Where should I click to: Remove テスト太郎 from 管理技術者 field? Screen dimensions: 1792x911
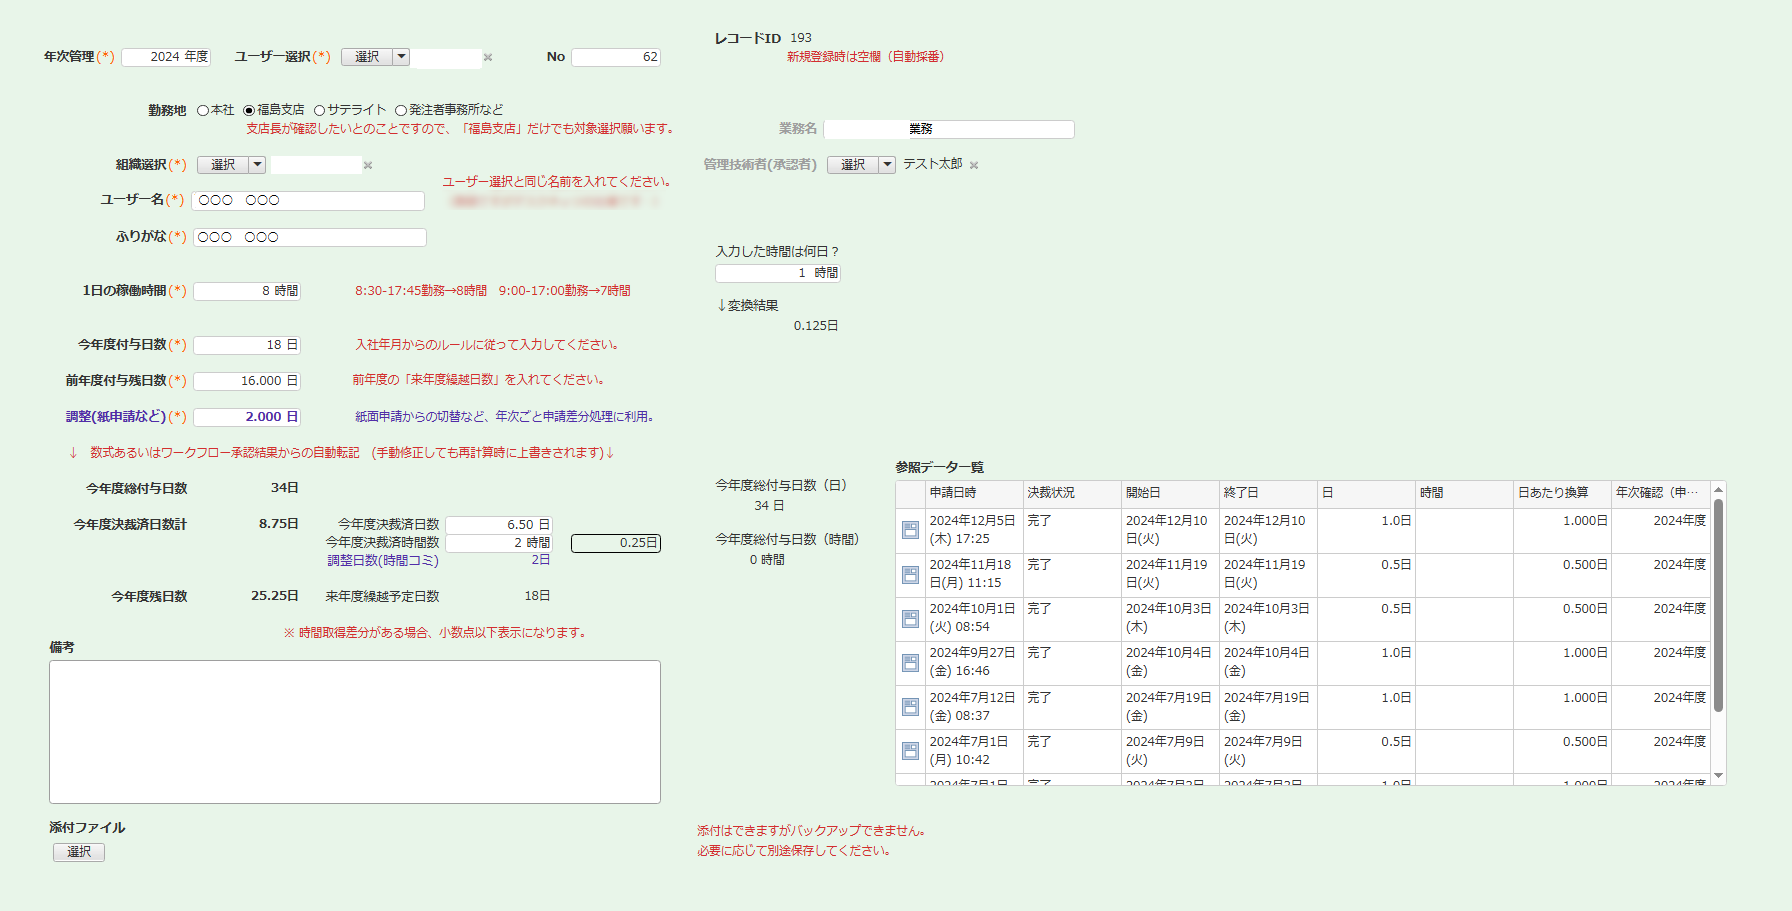coord(974,166)
